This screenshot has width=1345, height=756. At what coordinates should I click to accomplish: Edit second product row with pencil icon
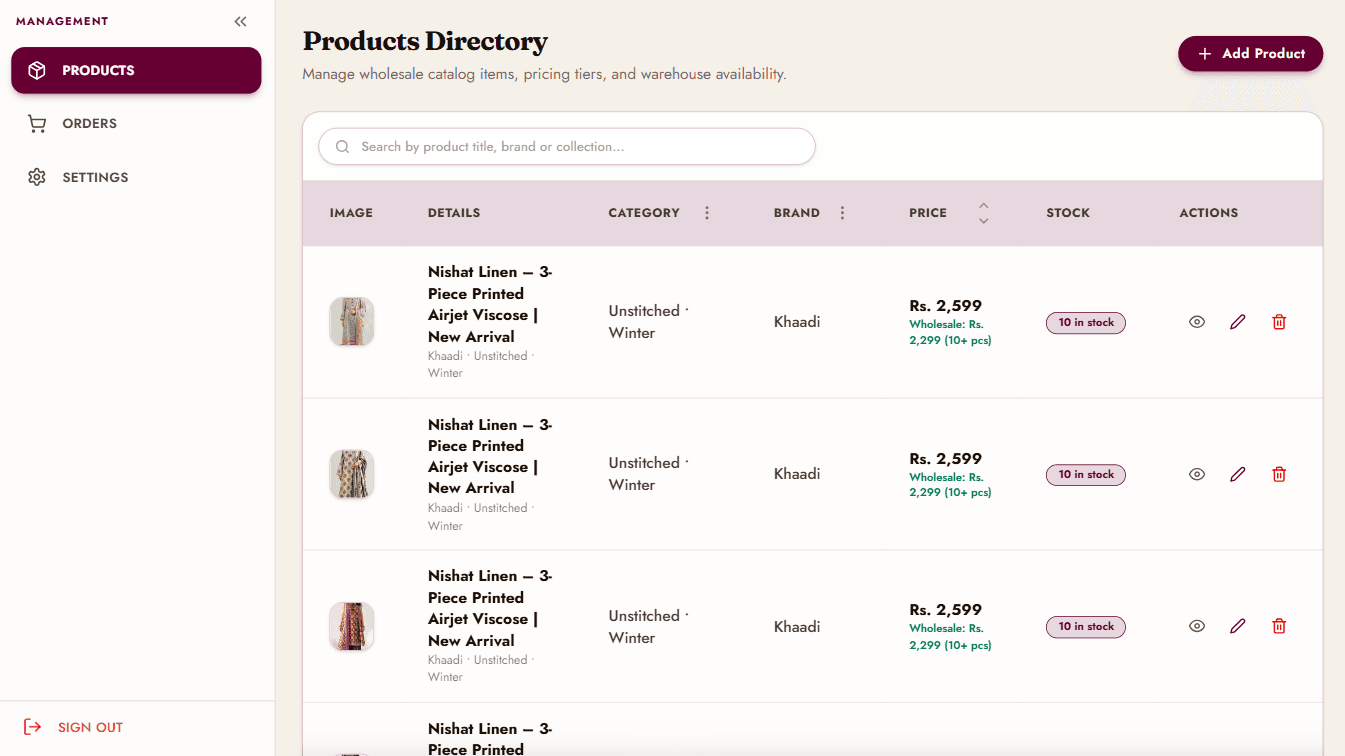point(1238,474)
